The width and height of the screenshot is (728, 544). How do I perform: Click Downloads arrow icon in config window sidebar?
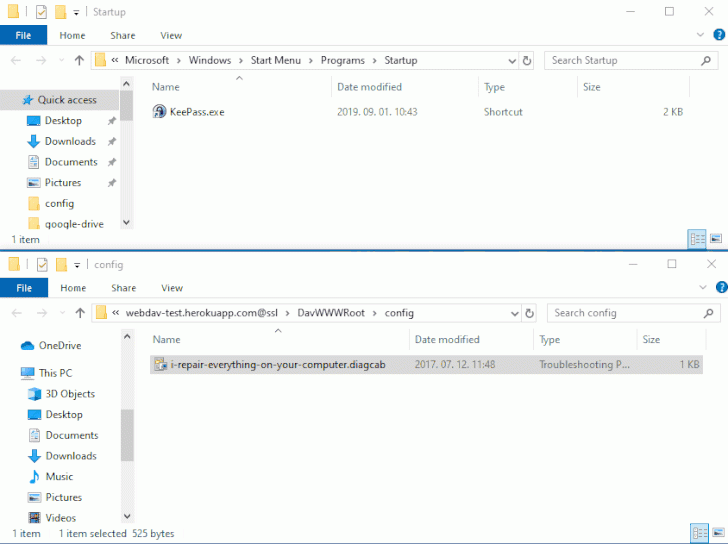[34, 456]
